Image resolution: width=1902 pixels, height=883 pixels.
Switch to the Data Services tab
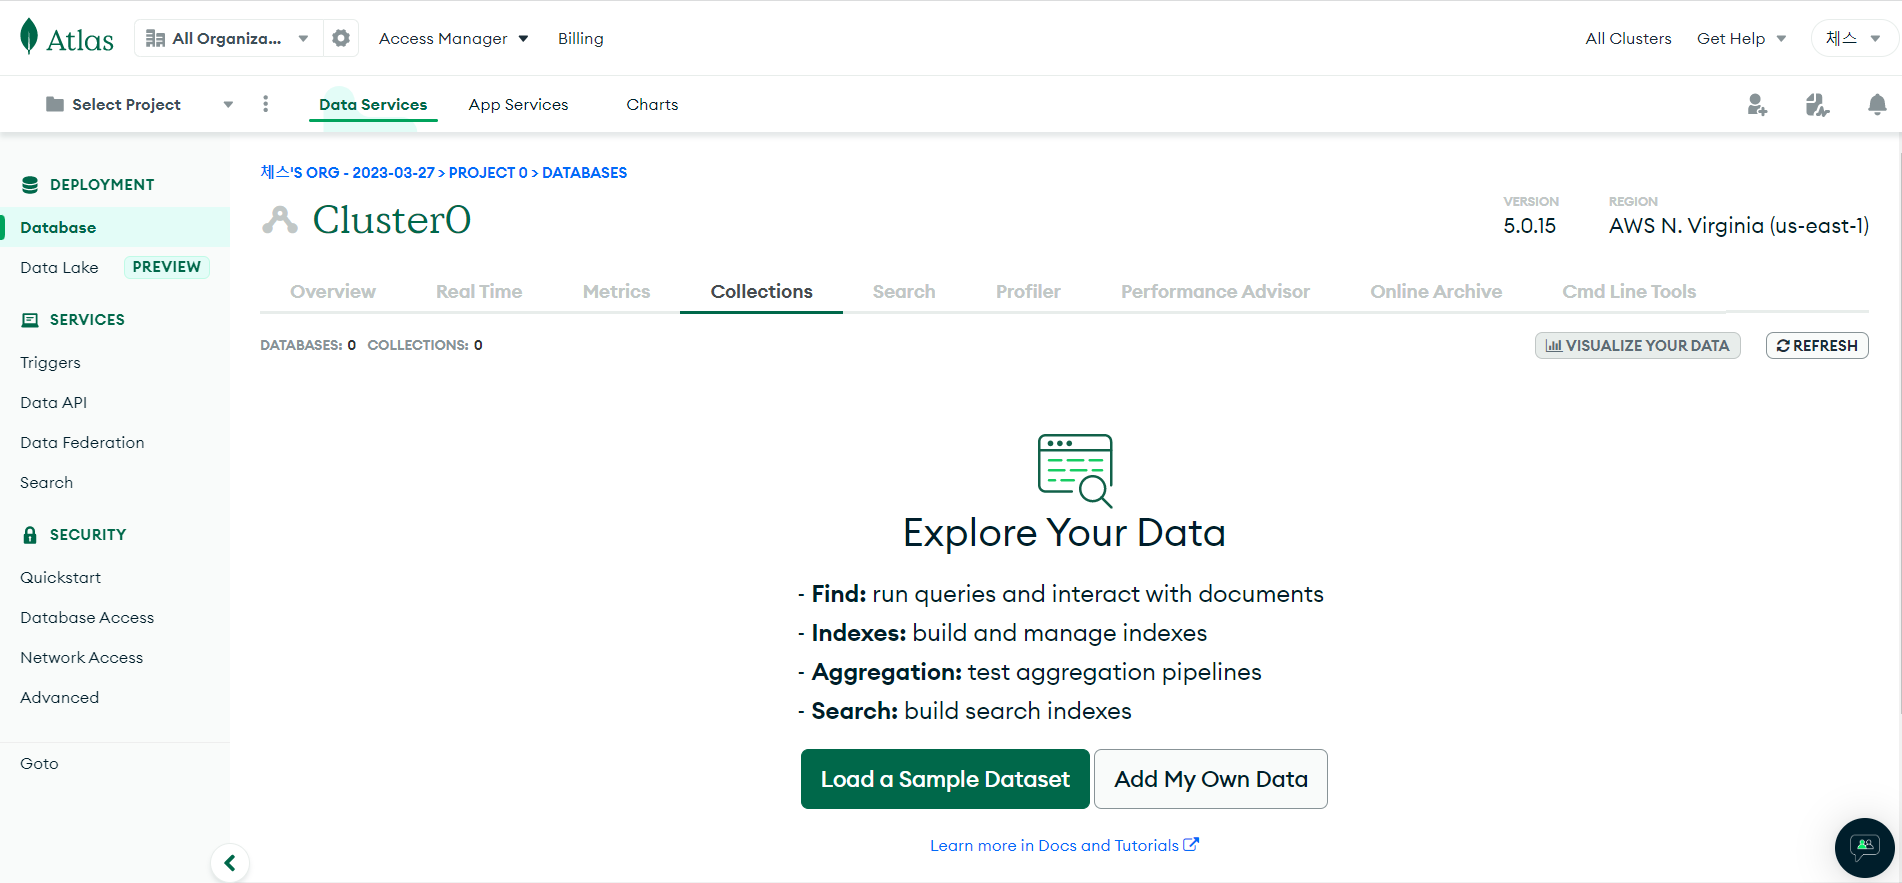point(373,104)
